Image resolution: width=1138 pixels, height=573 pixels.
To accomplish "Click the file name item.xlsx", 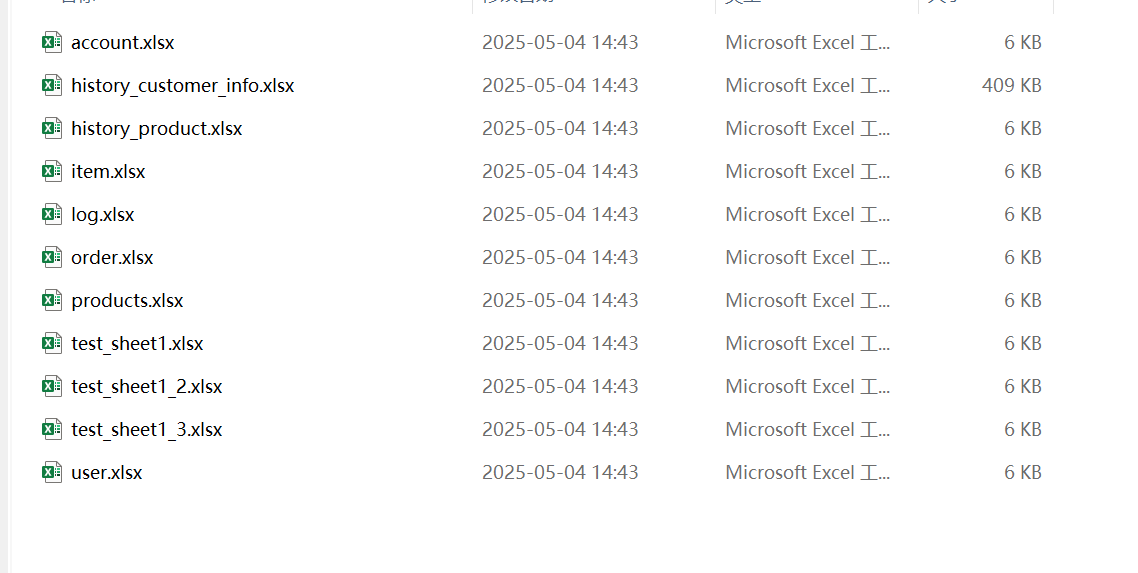I will pyautogui.click(x=108, y=171).
